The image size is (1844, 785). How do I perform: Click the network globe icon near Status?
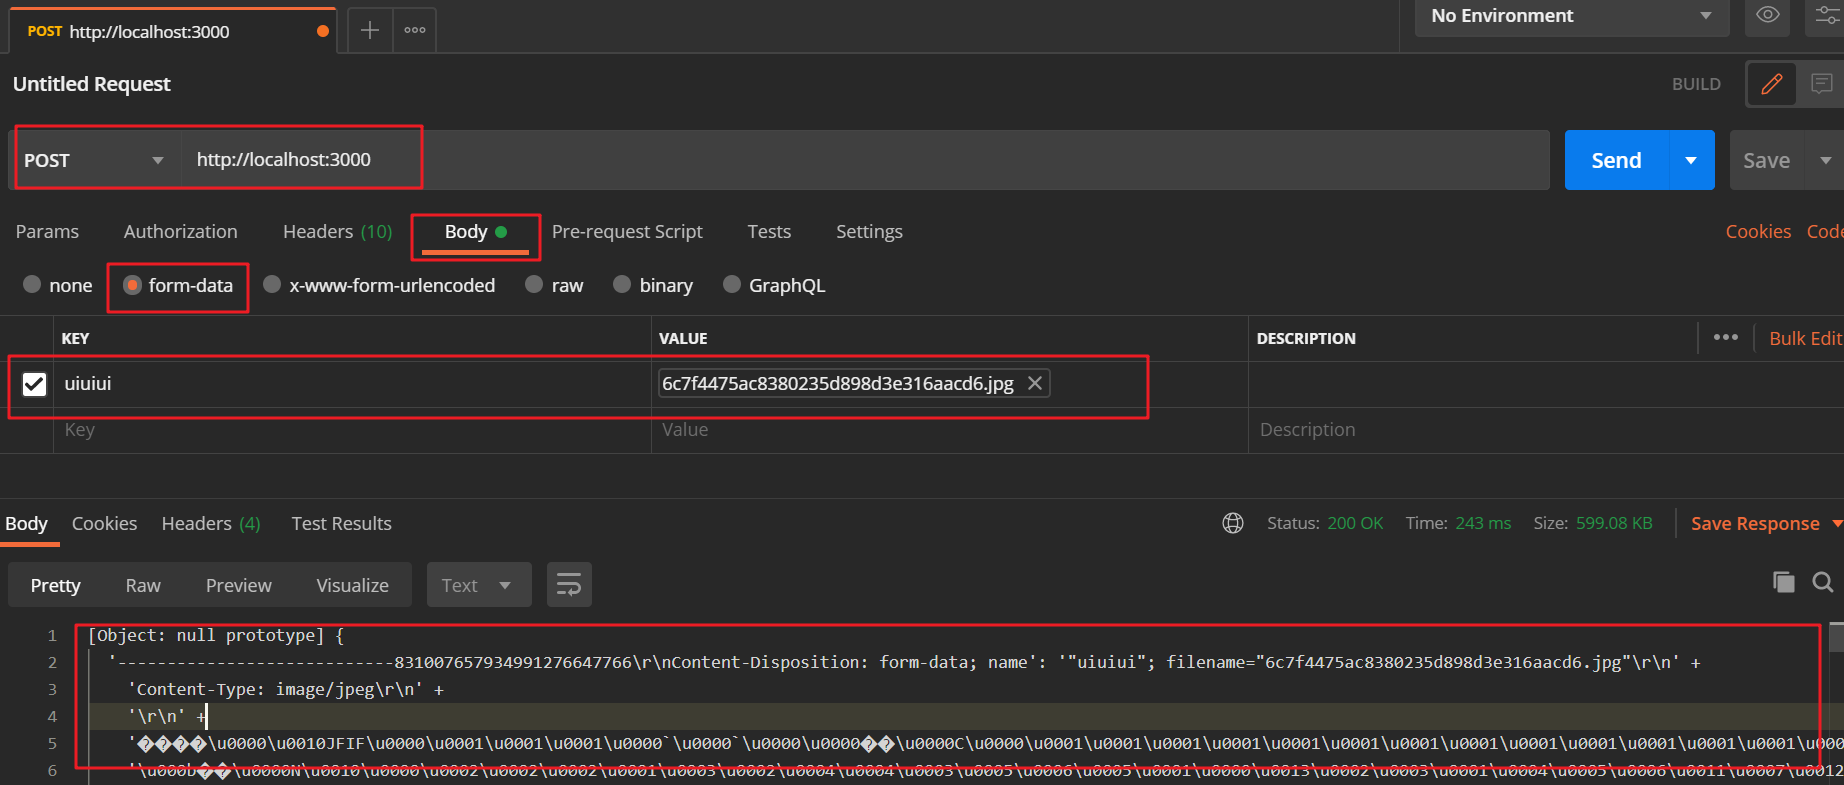coord(1233,523)
